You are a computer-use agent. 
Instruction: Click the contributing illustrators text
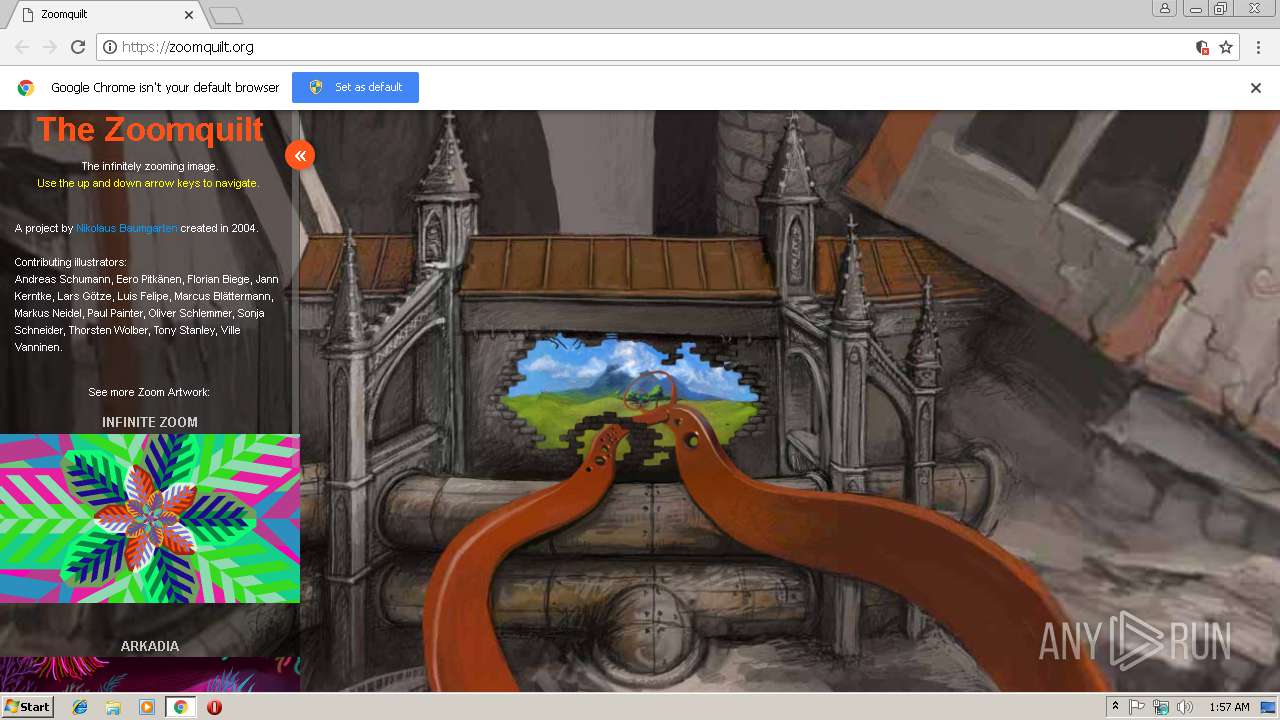tap(146, 305)
